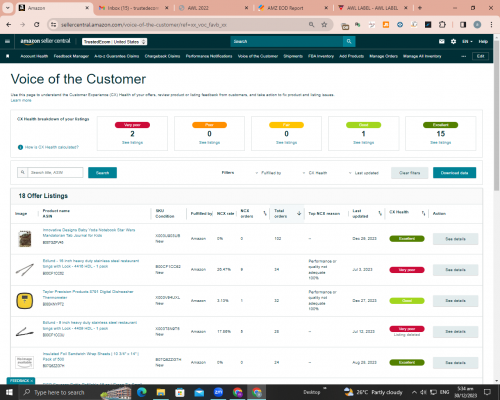Open the Windows Start menu
500x400 pixels.
[x=9, y=392]
